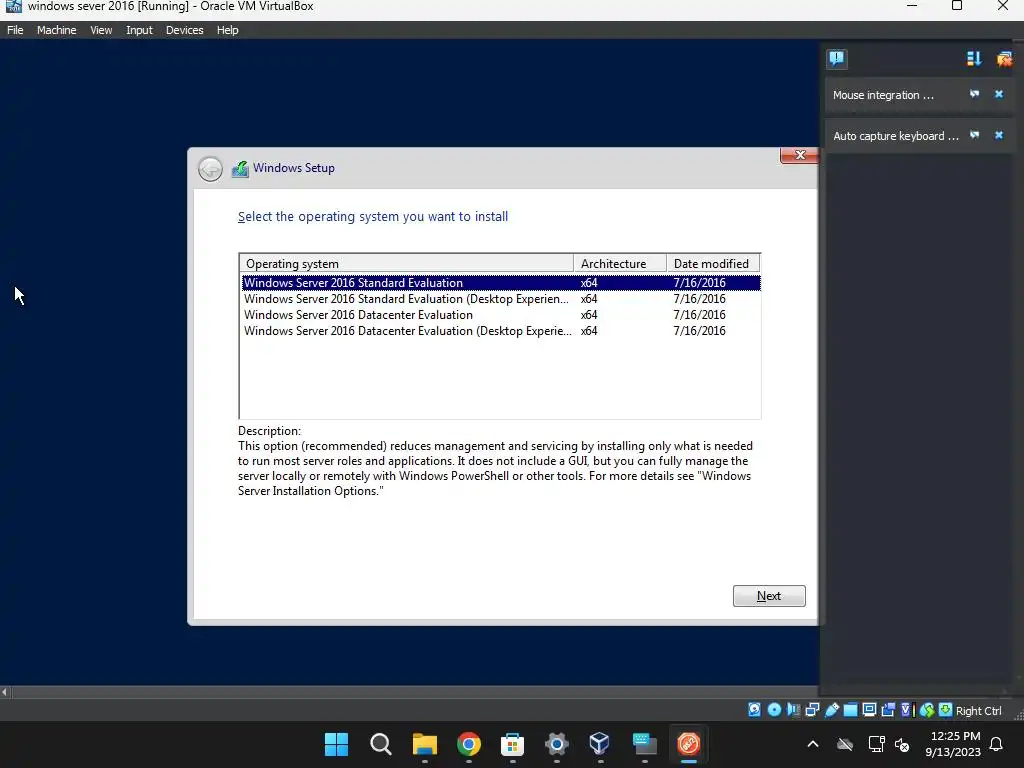Open the Windows Start menu
1024x768 pixels.
[x=336, y=744]
